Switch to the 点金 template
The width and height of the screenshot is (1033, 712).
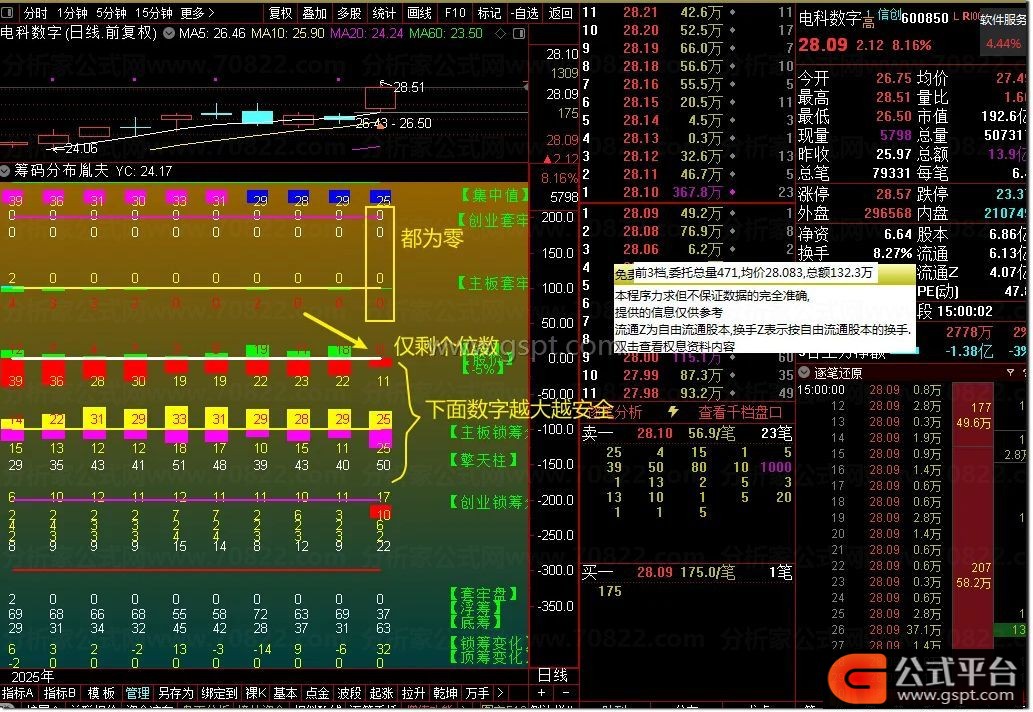tap(318, 693)
